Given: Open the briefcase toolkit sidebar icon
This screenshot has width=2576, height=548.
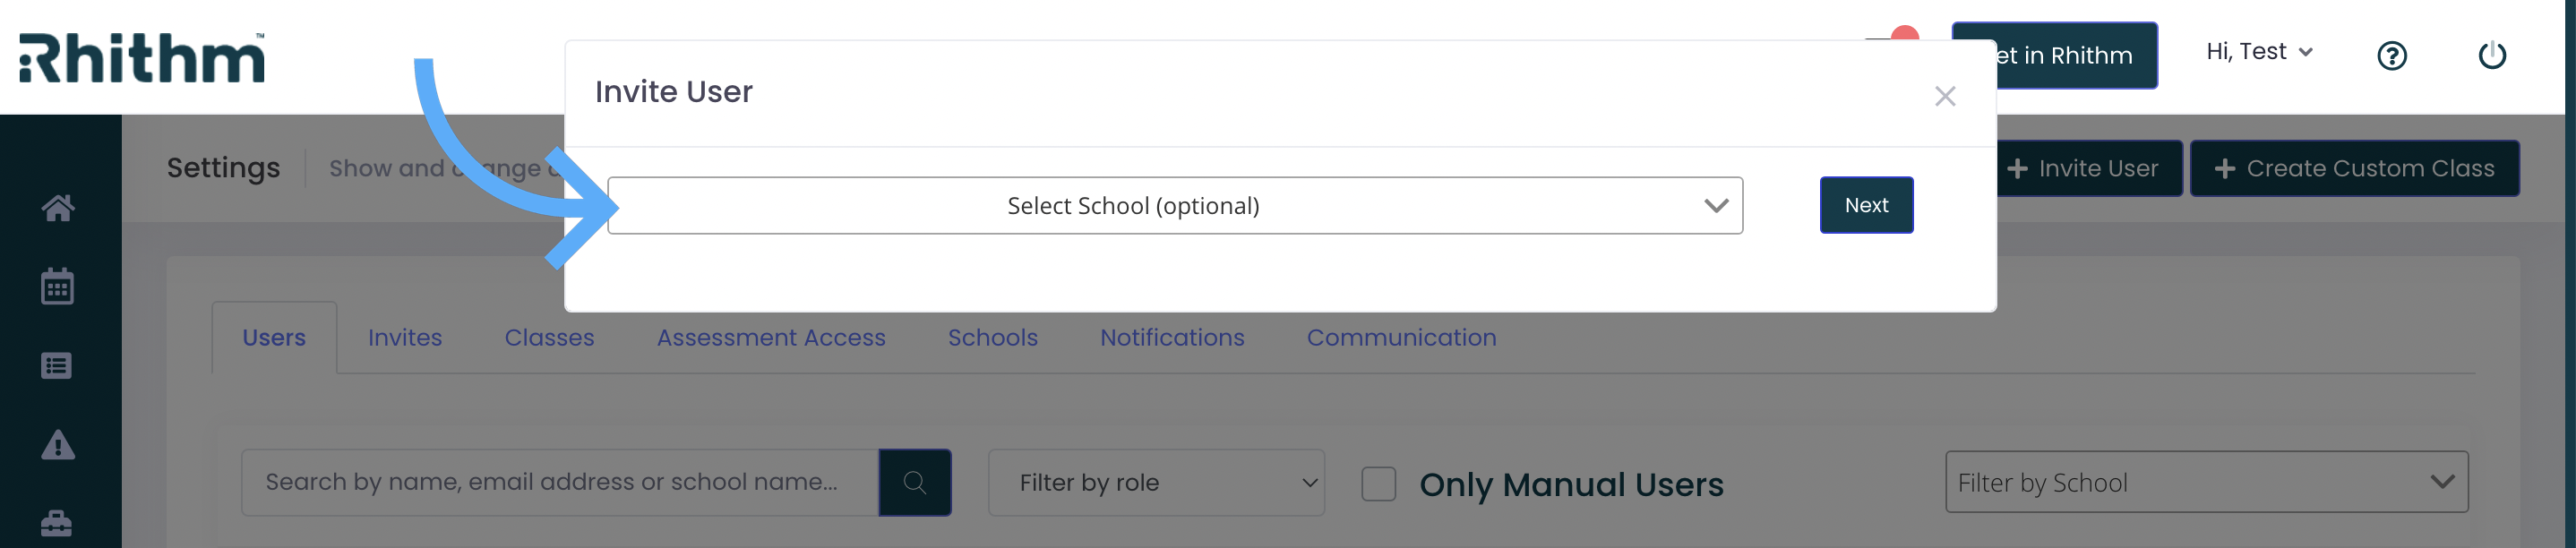Looking at the screenshot, I should 57,523.
